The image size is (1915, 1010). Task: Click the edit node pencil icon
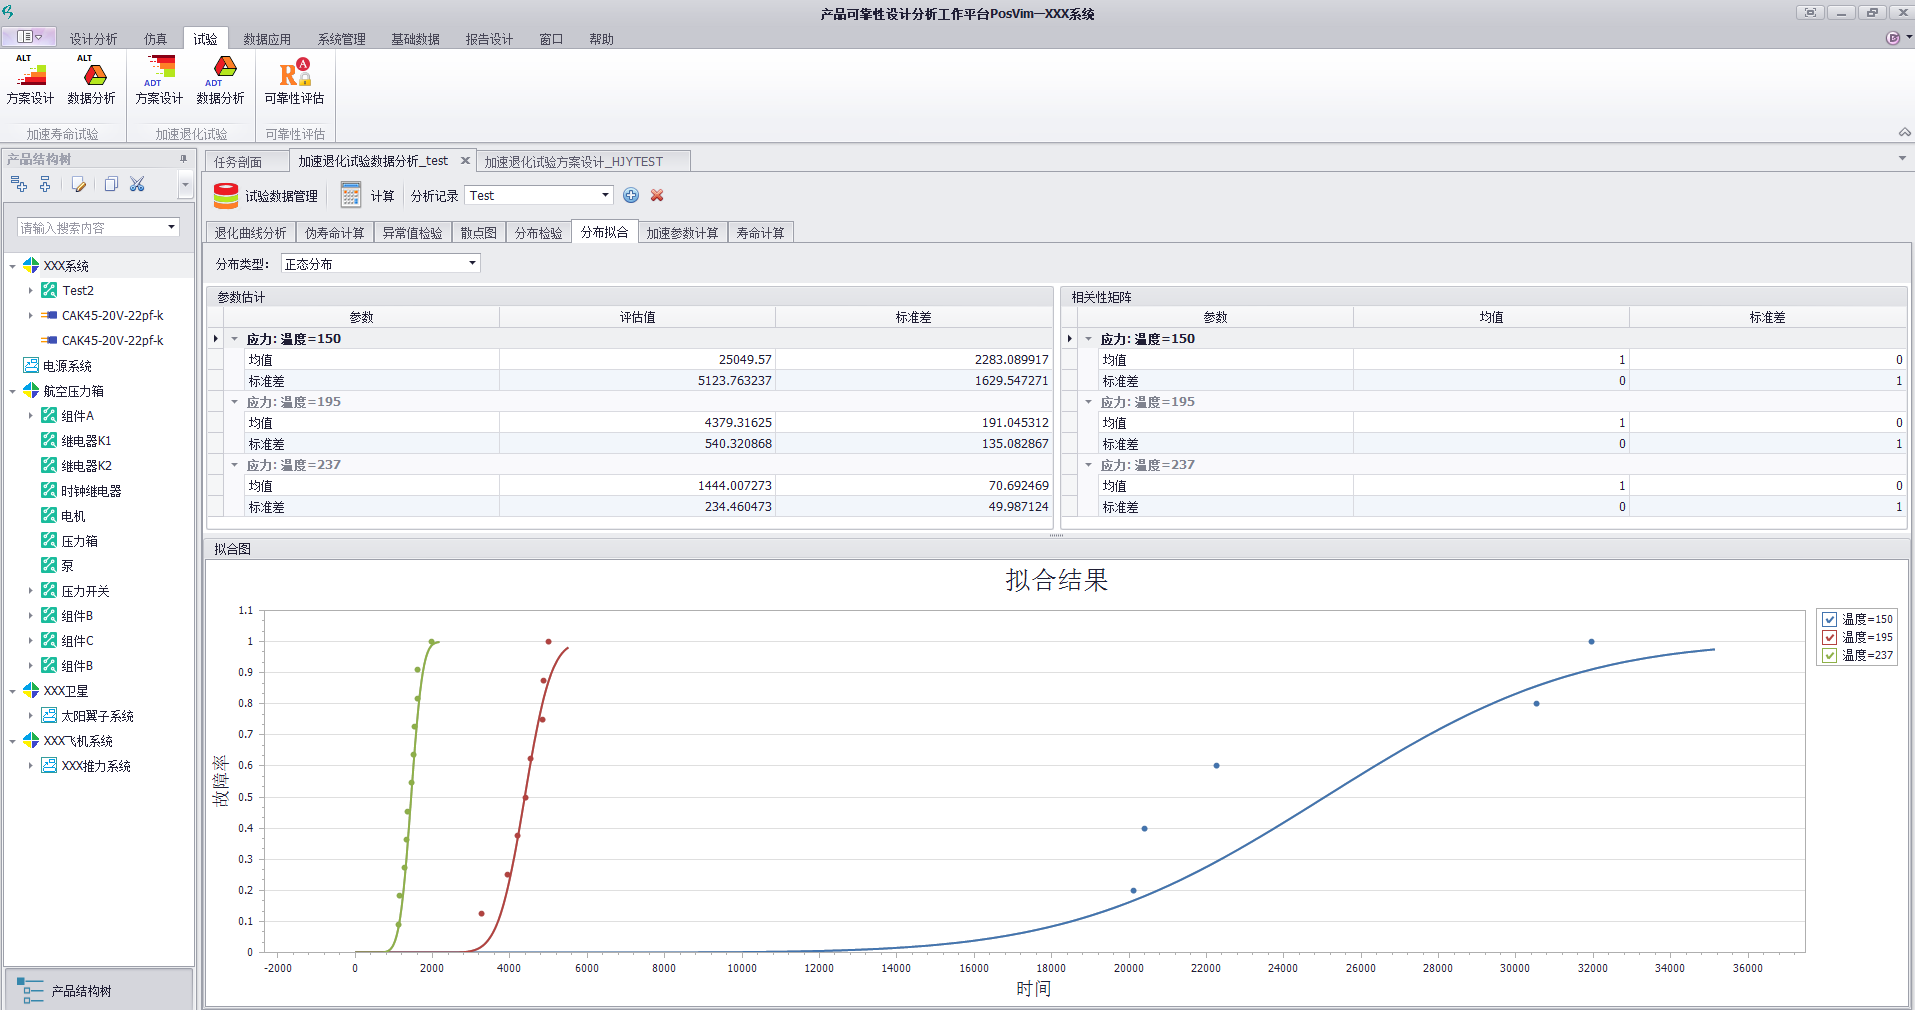[78, 184]
